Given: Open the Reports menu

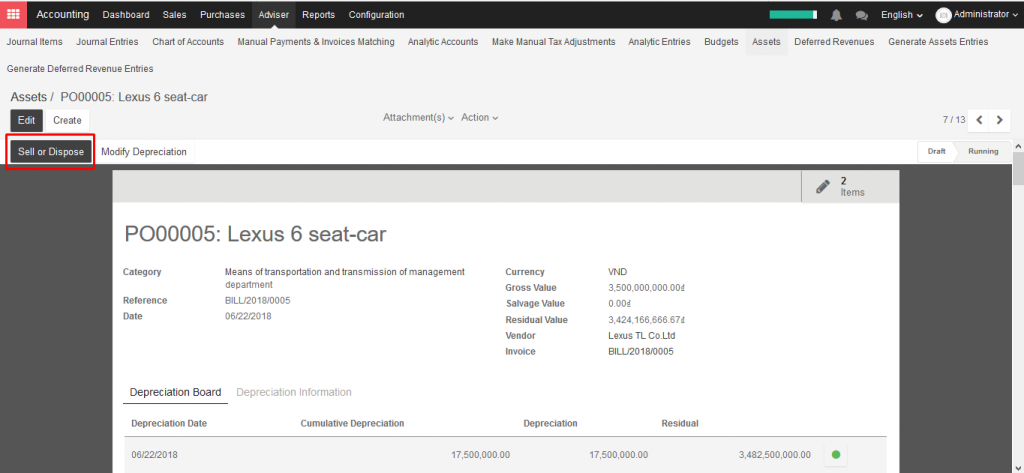Looking at the screenshot, I should coord(319,14).
